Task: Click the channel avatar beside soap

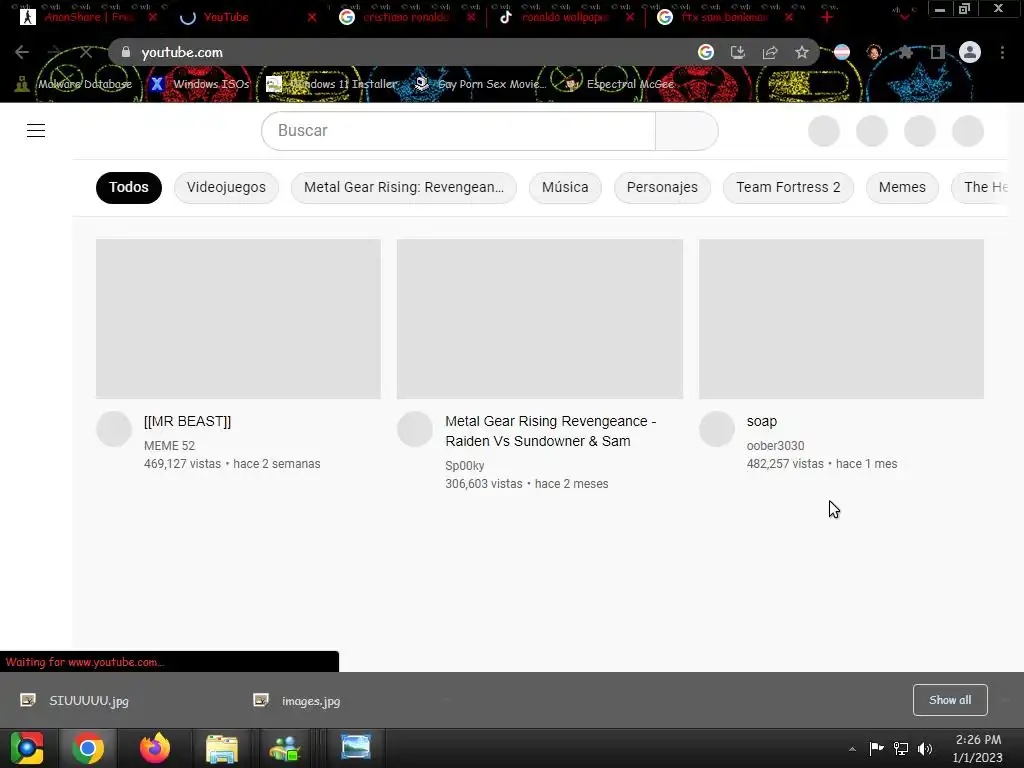Action: 717,429
